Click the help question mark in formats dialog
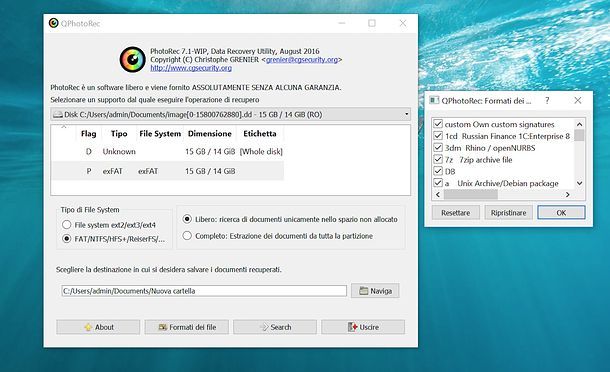Image resolution: width=610 pixels, height=372 pixels. 547,100
